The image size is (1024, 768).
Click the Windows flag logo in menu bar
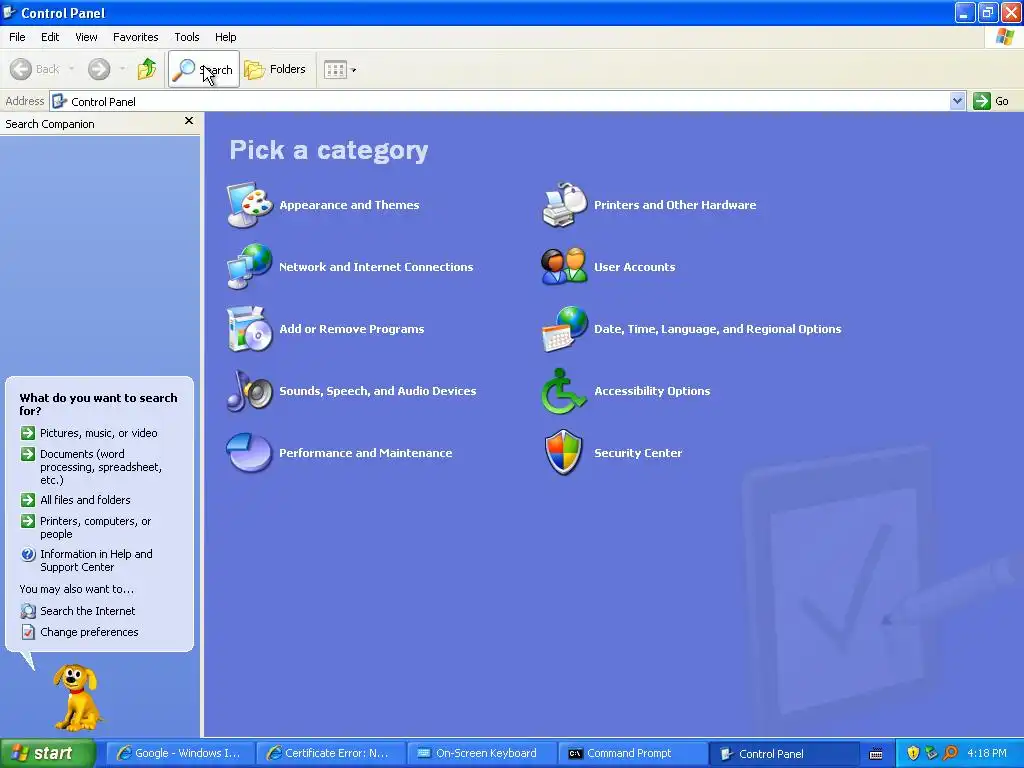[1005, 37]
